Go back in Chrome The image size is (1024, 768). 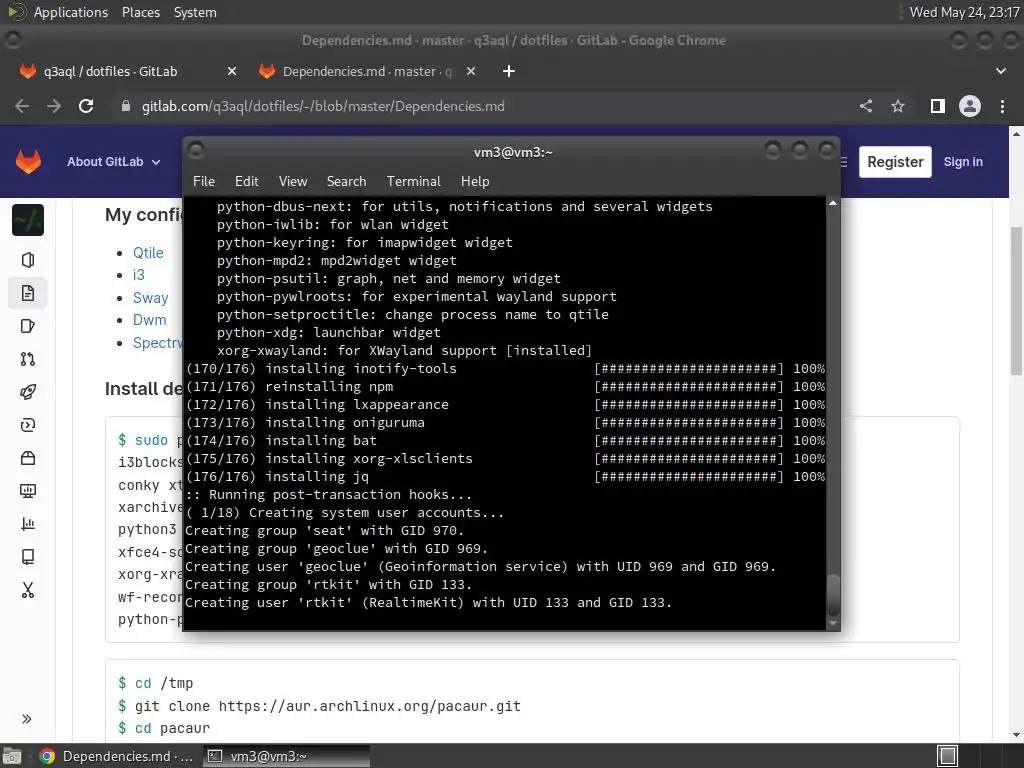pos(22,106)
